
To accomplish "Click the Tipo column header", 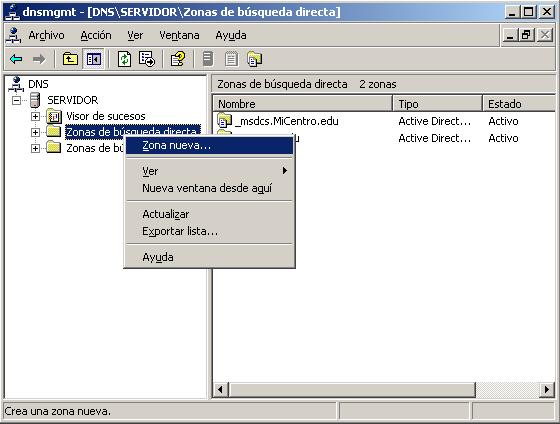I will (x=438, y=104).
